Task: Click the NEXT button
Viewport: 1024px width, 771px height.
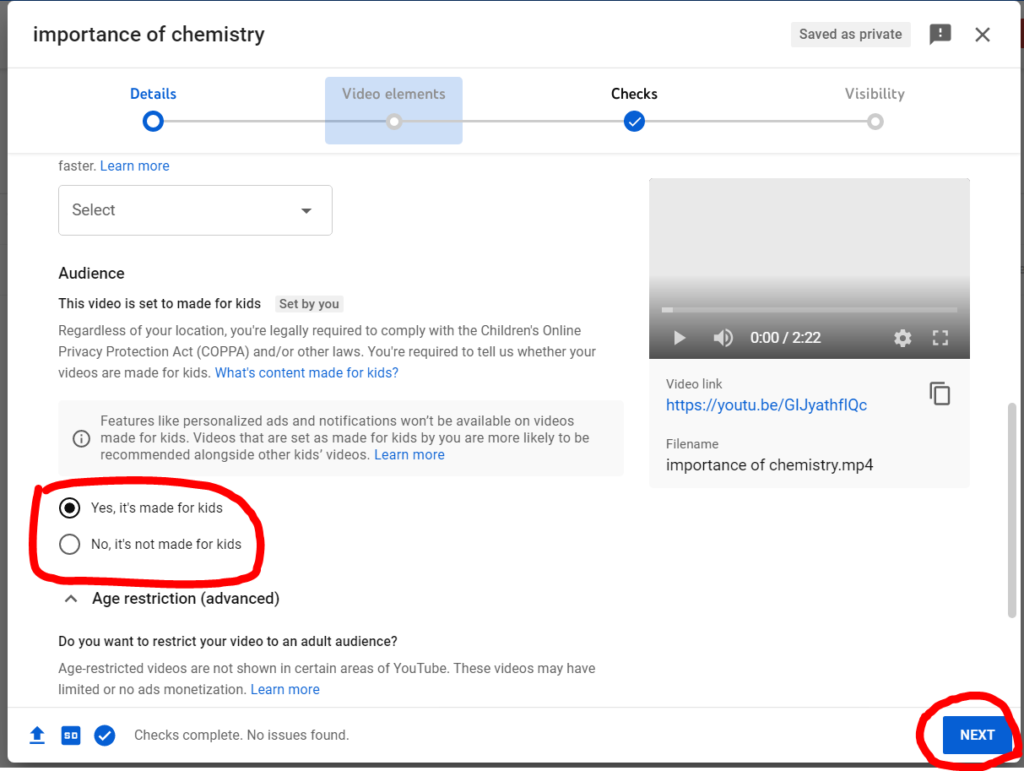Action: [977, 735]
